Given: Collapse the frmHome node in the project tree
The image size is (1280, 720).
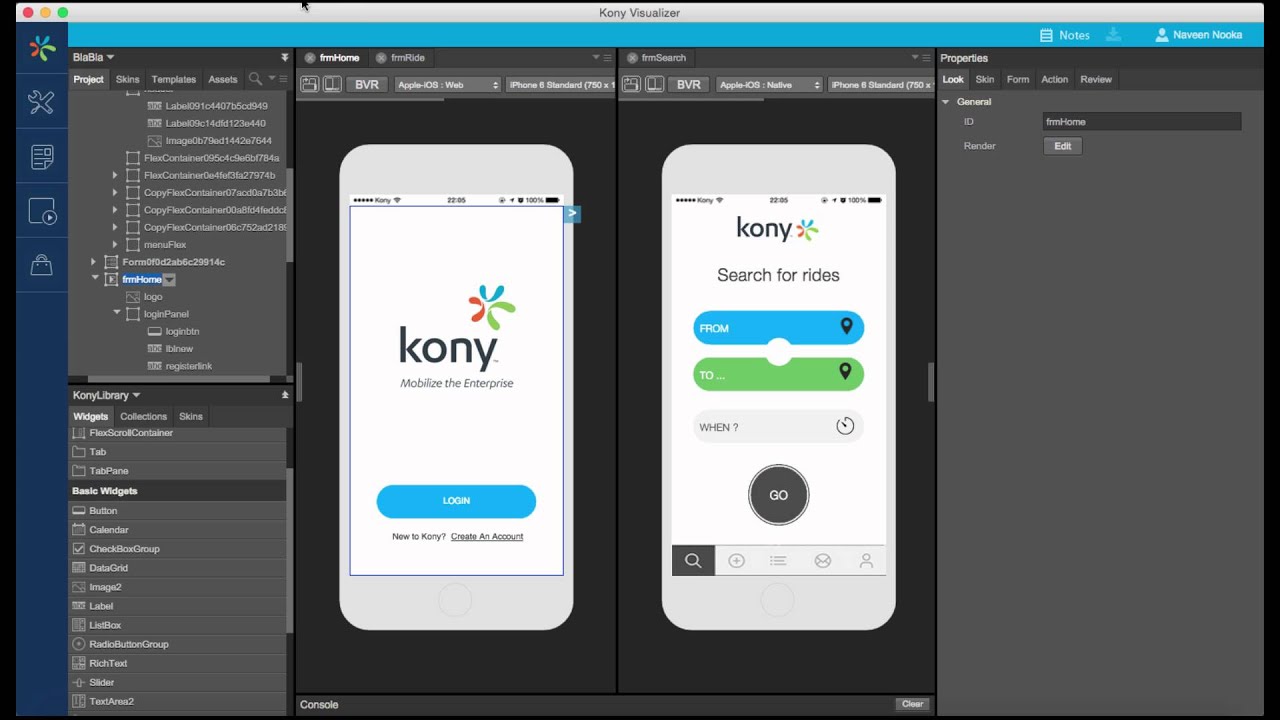Looking at the screenshot, I should (x=95, y=279).
